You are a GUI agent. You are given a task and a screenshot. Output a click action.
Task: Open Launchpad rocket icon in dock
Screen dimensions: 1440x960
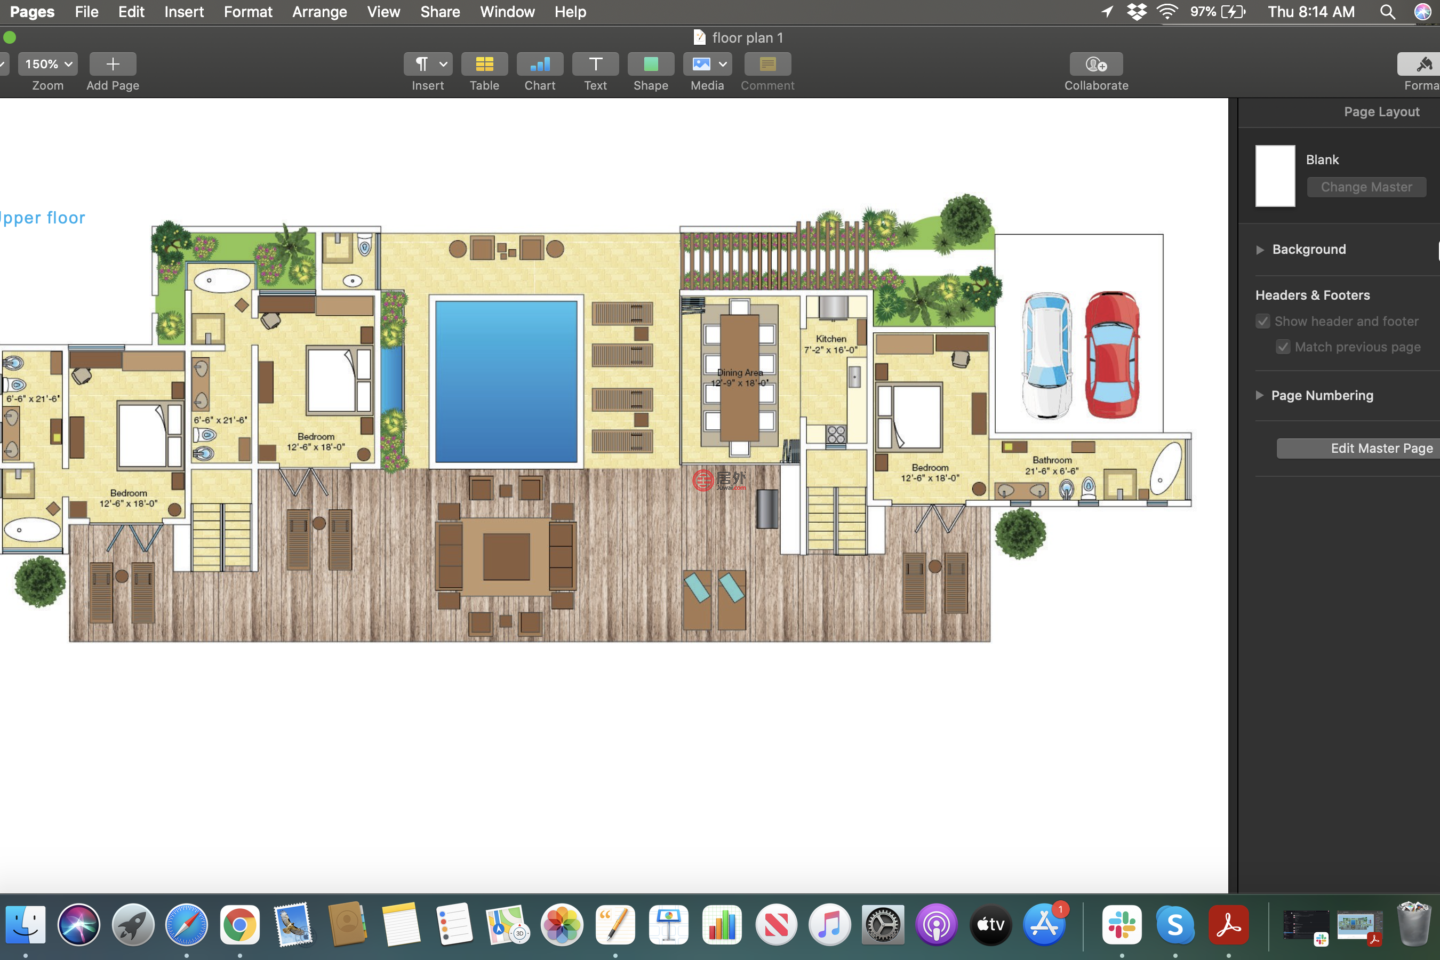tap(133, 925)
